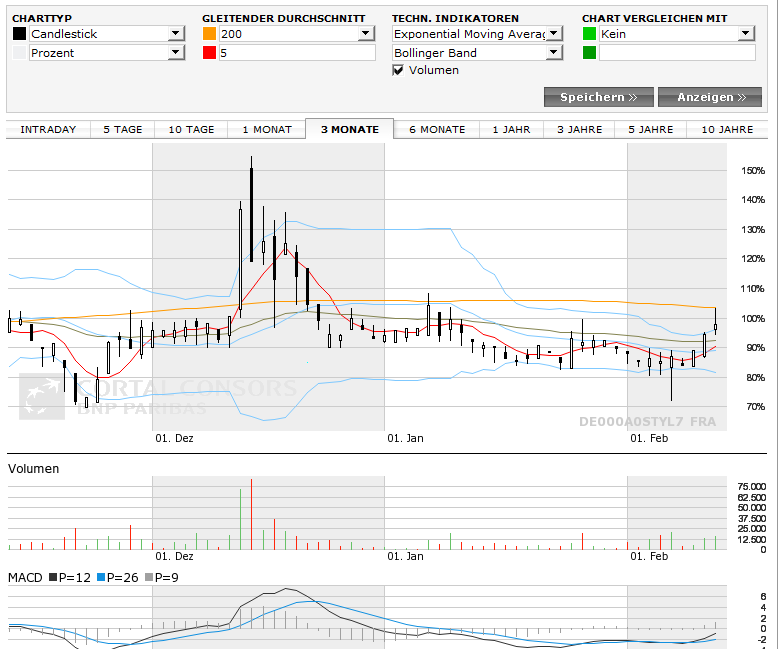
Task: Switch to the INTRADAY tab
Action: tap(48, 130)
